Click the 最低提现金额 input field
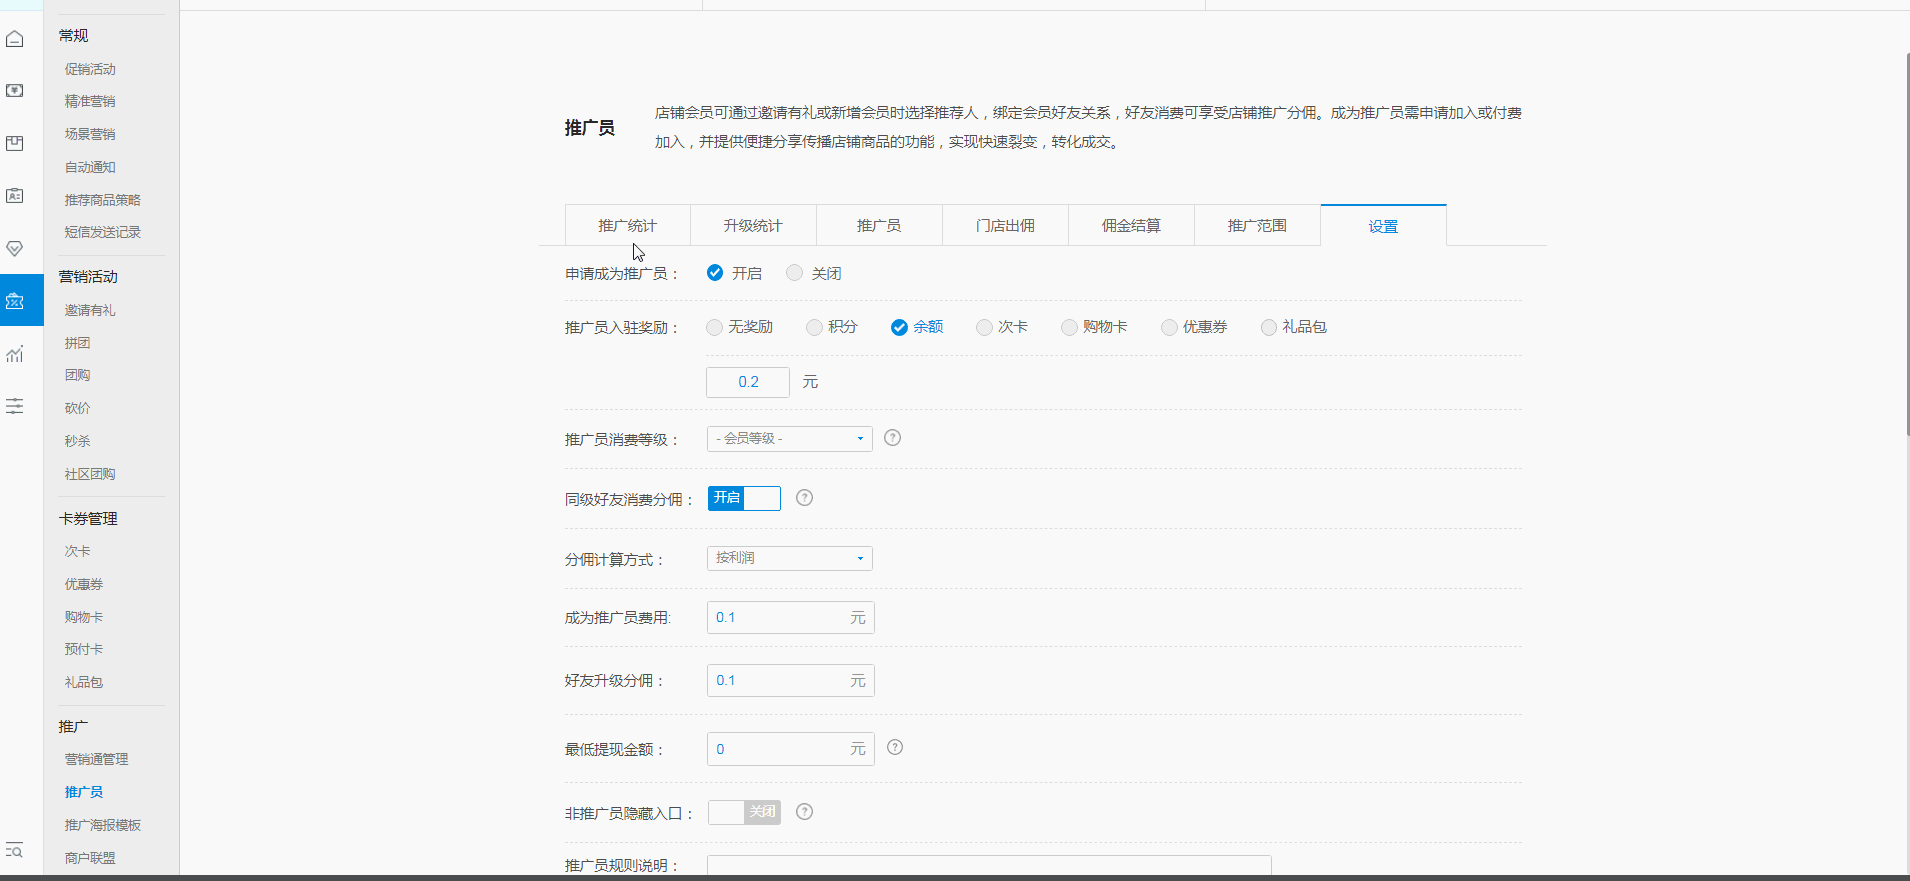This screenshot has width=1910, height=881. (790, 749)
